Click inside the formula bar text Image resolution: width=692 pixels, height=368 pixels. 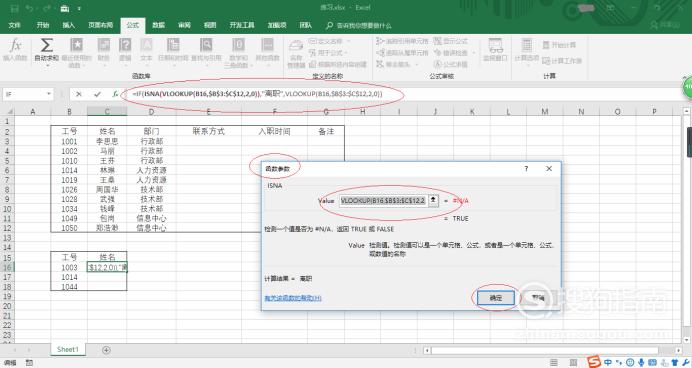pyautogui.click(x=257, y=94)
